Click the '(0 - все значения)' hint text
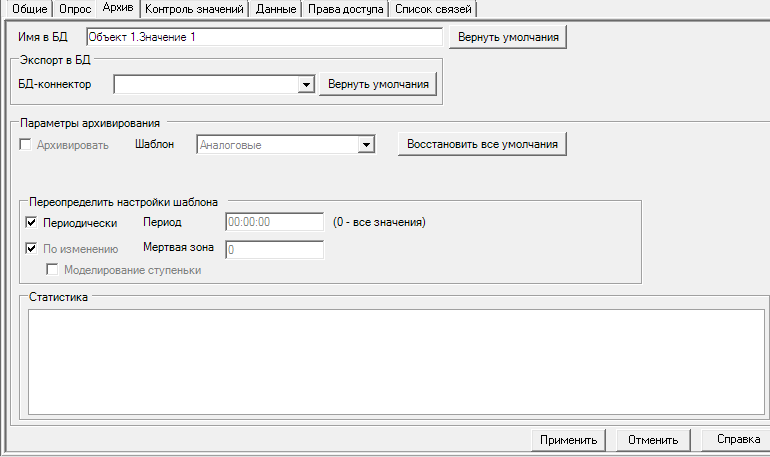This screenshot has width=770, height=457. coord(379,222)
